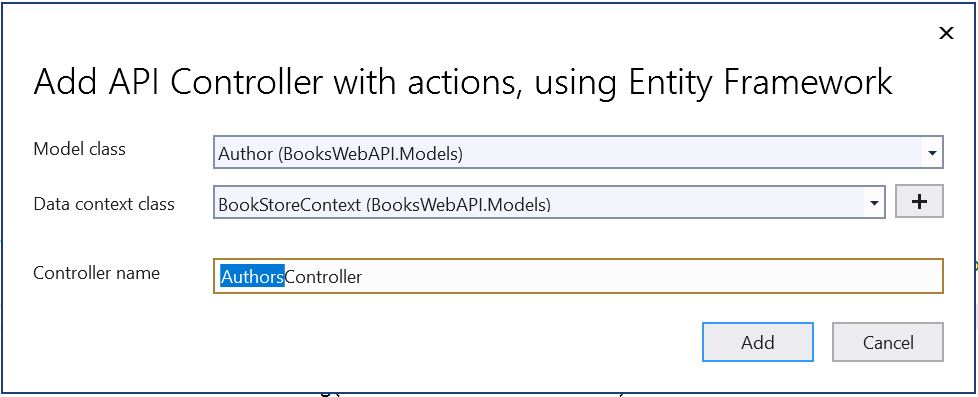Select the BookStoreContext (BooksWebAPI.Models) combo box
The height and width of the screenshot is (397, 978).
pos(549,202)
